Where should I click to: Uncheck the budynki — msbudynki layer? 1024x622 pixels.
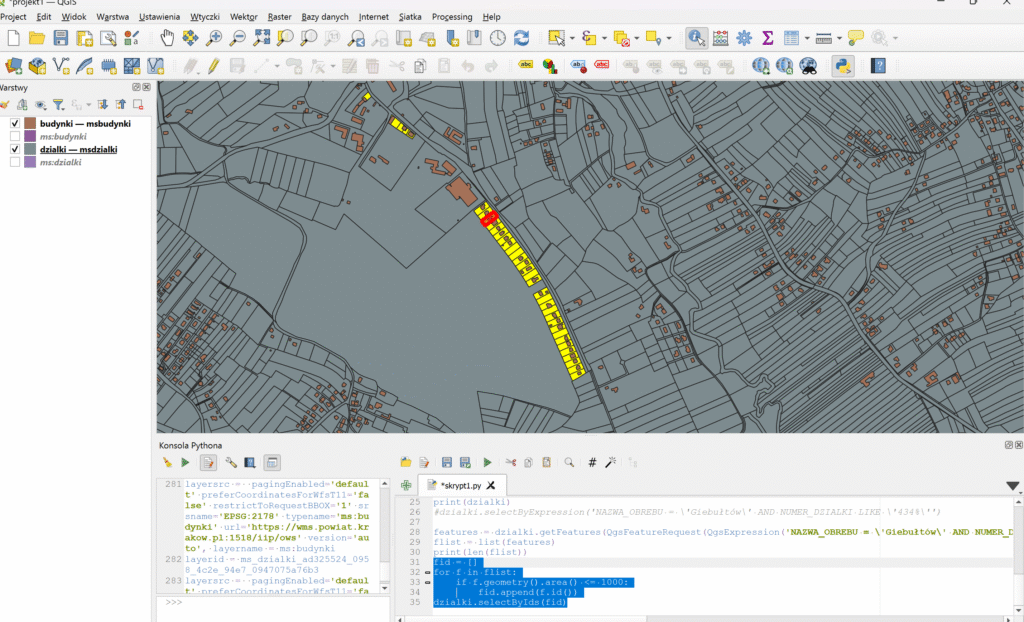pos(15,123)
